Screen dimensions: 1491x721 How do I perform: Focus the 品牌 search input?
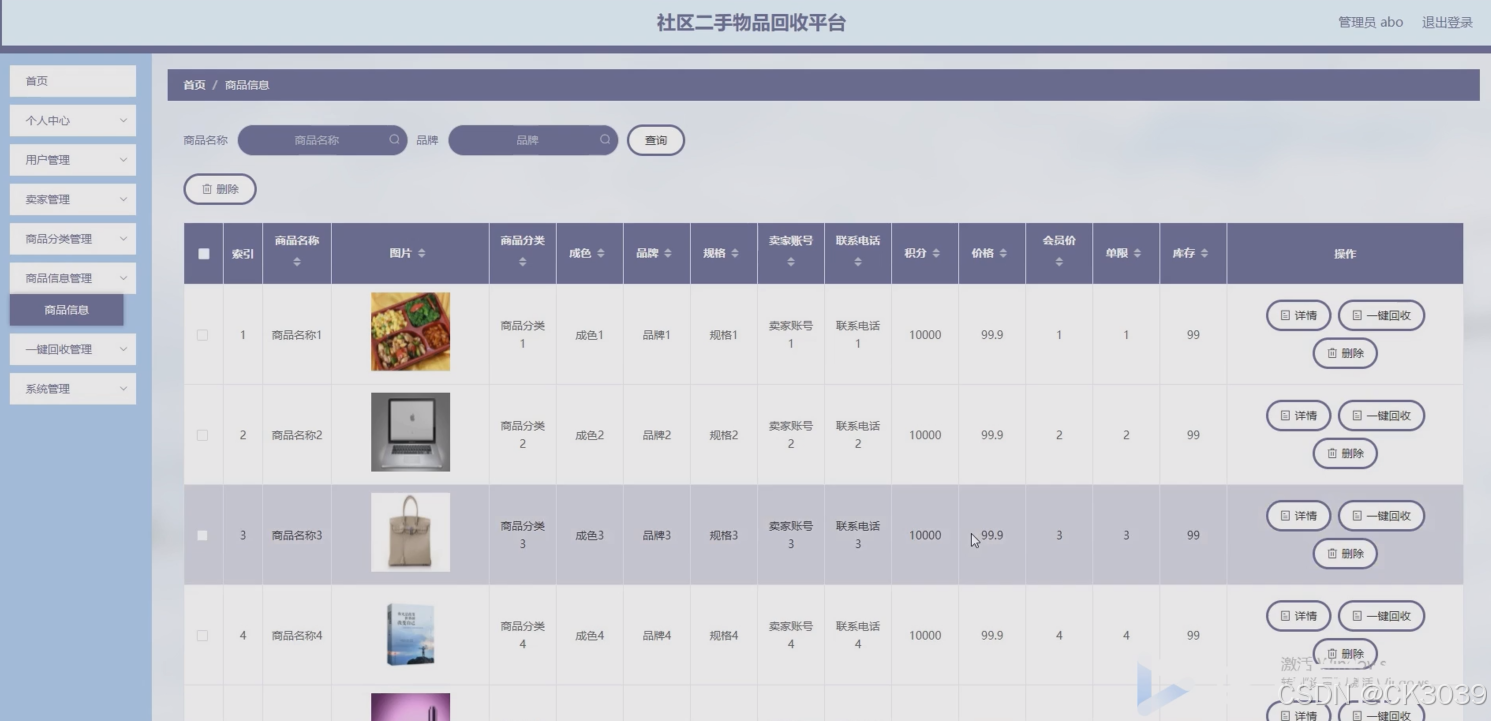click(x=533, y=140)
